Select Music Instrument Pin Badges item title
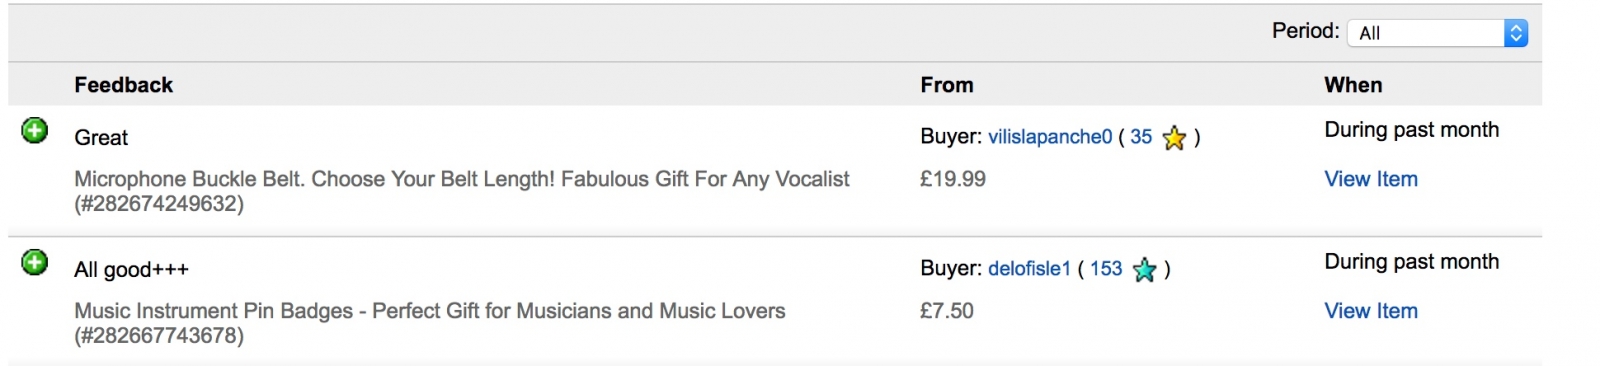The width and height of the screenshot is (1600, 366). tap(430, 323)
